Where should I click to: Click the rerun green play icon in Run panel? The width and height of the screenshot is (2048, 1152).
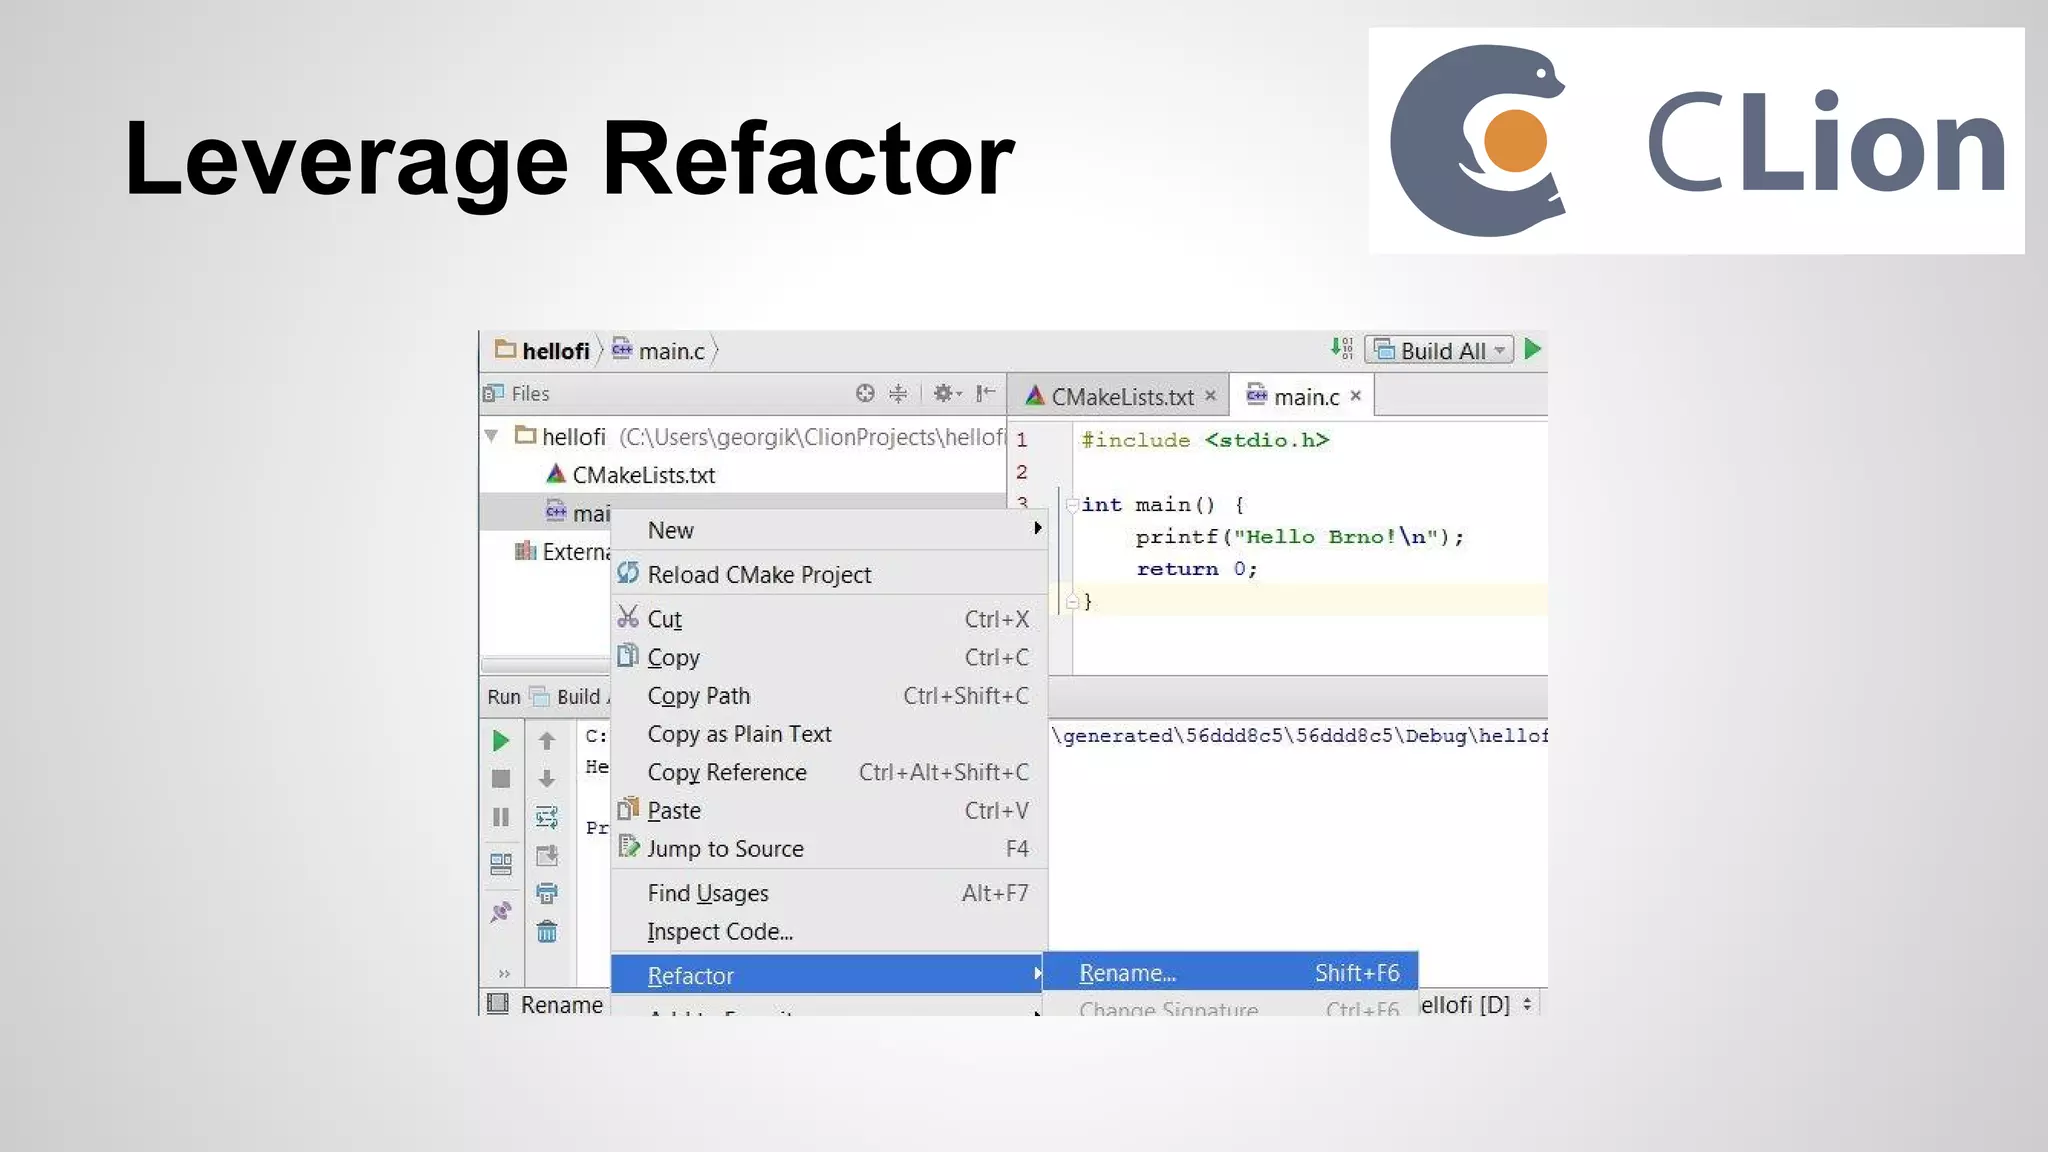[501, 740]
